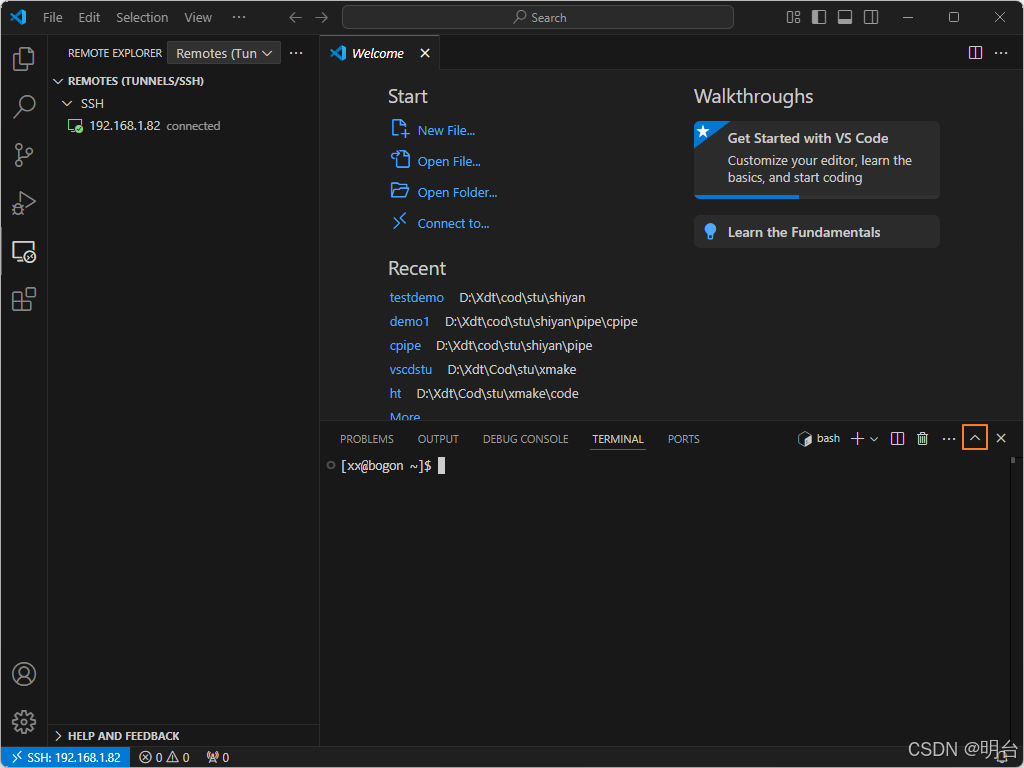Switch to the TERMINAL tab
This screenshot has width=1024, height=768.
pyautogui.click(x=618, y=439)
